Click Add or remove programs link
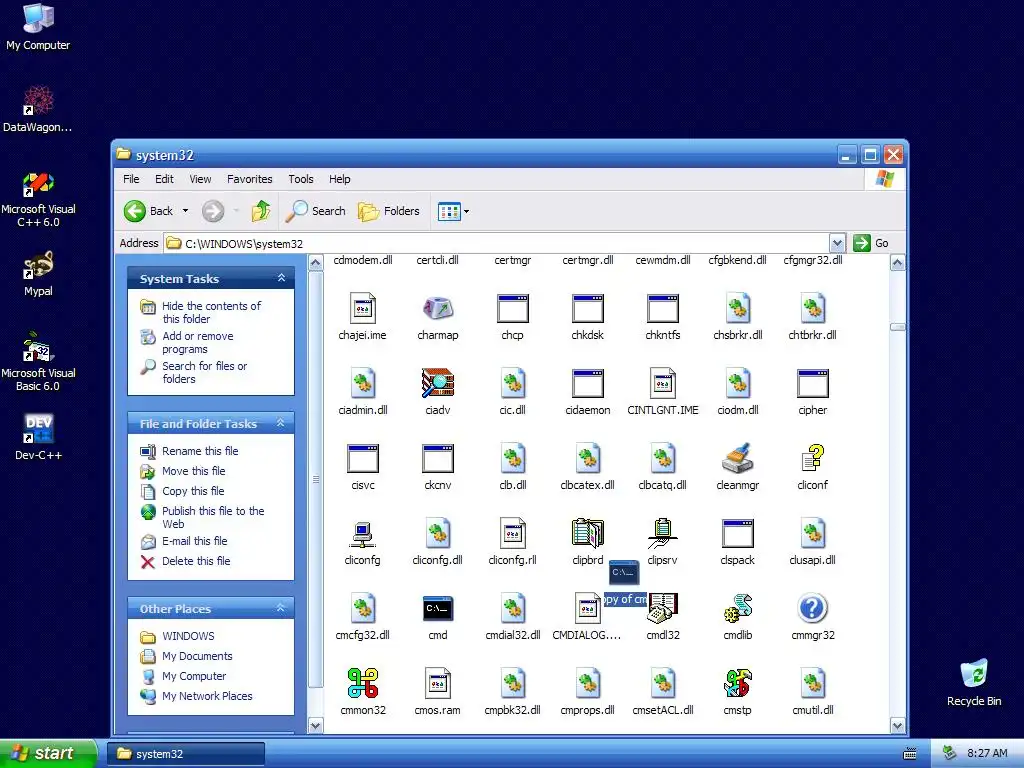The width and height of the screenshot is (1024, 768). (197, 342)
